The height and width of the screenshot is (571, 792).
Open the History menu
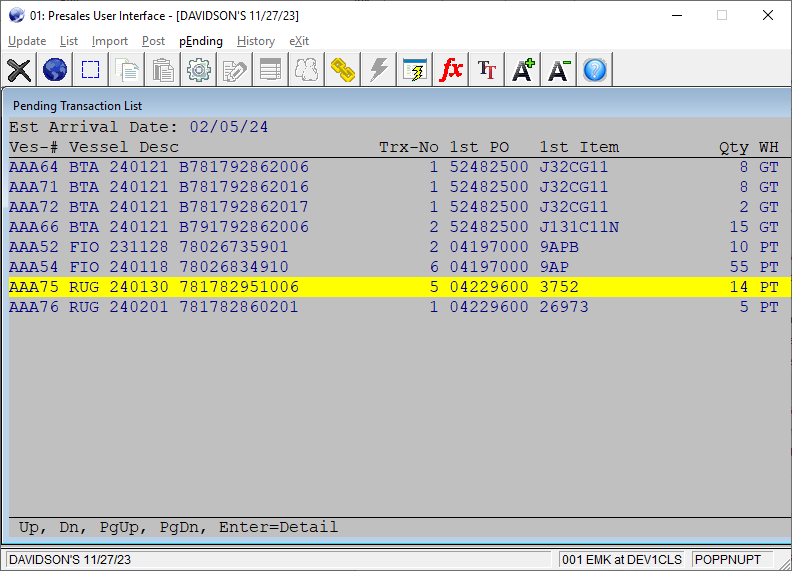256,41
